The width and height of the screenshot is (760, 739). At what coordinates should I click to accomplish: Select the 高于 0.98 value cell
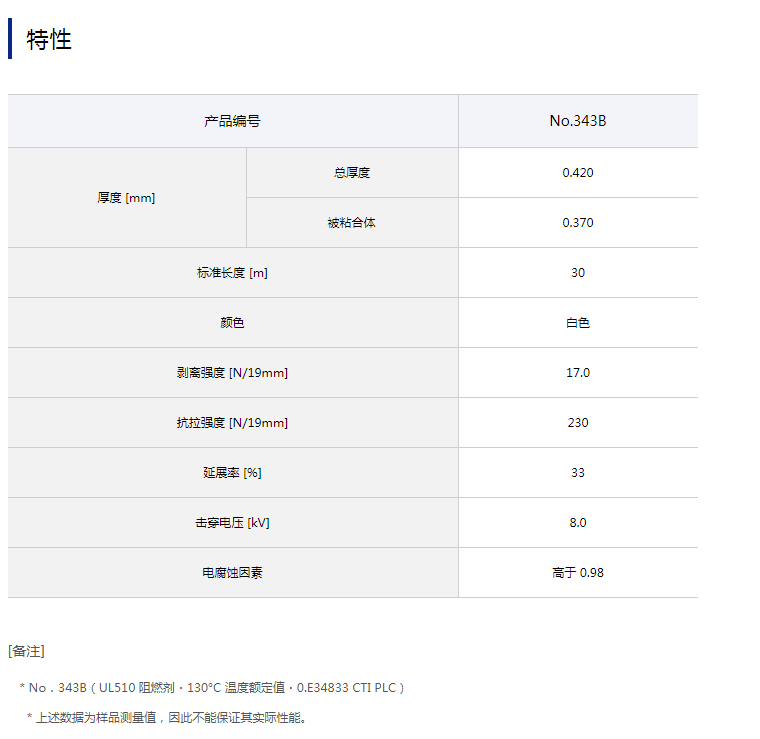pos(577,573)
